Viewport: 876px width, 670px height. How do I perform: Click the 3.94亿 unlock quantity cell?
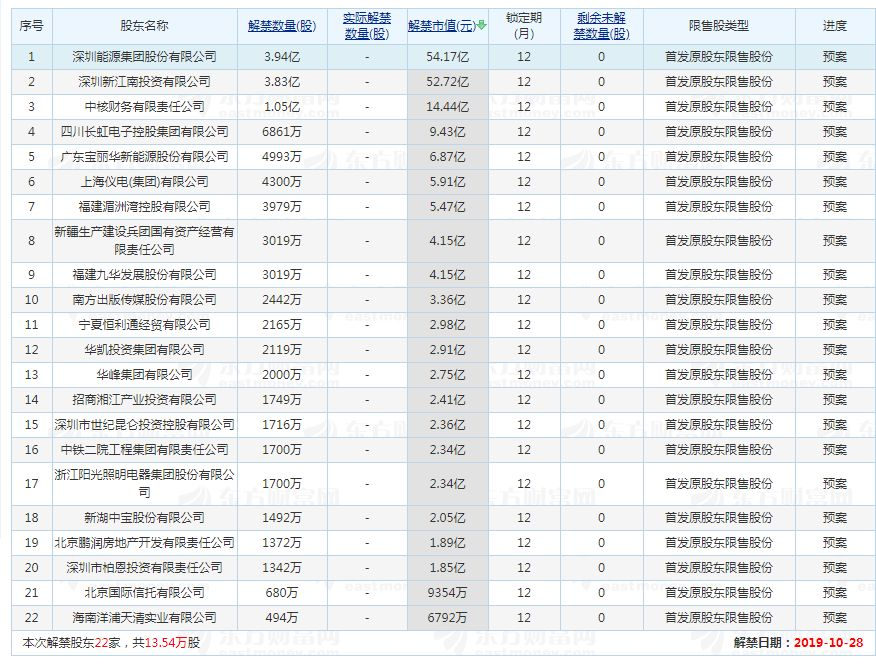pos(282,56)
